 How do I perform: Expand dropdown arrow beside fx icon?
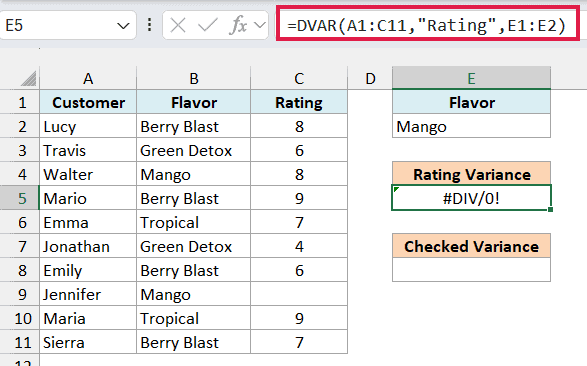tap(259, 25)
